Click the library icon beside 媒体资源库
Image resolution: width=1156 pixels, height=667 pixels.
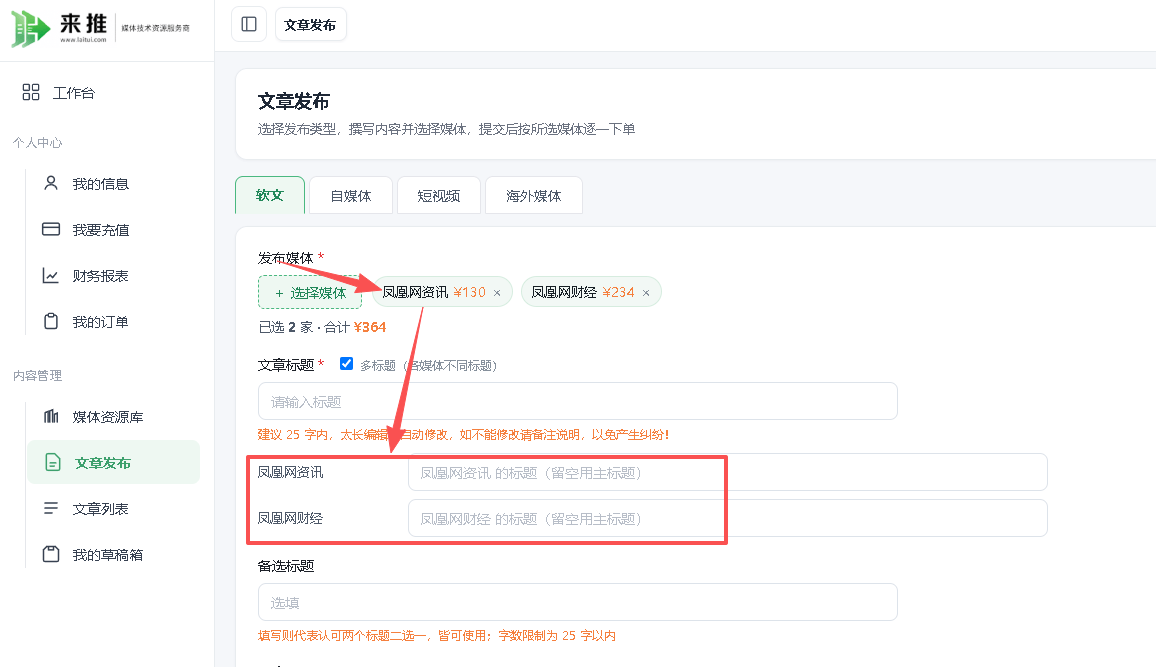[x=51, y=416]
